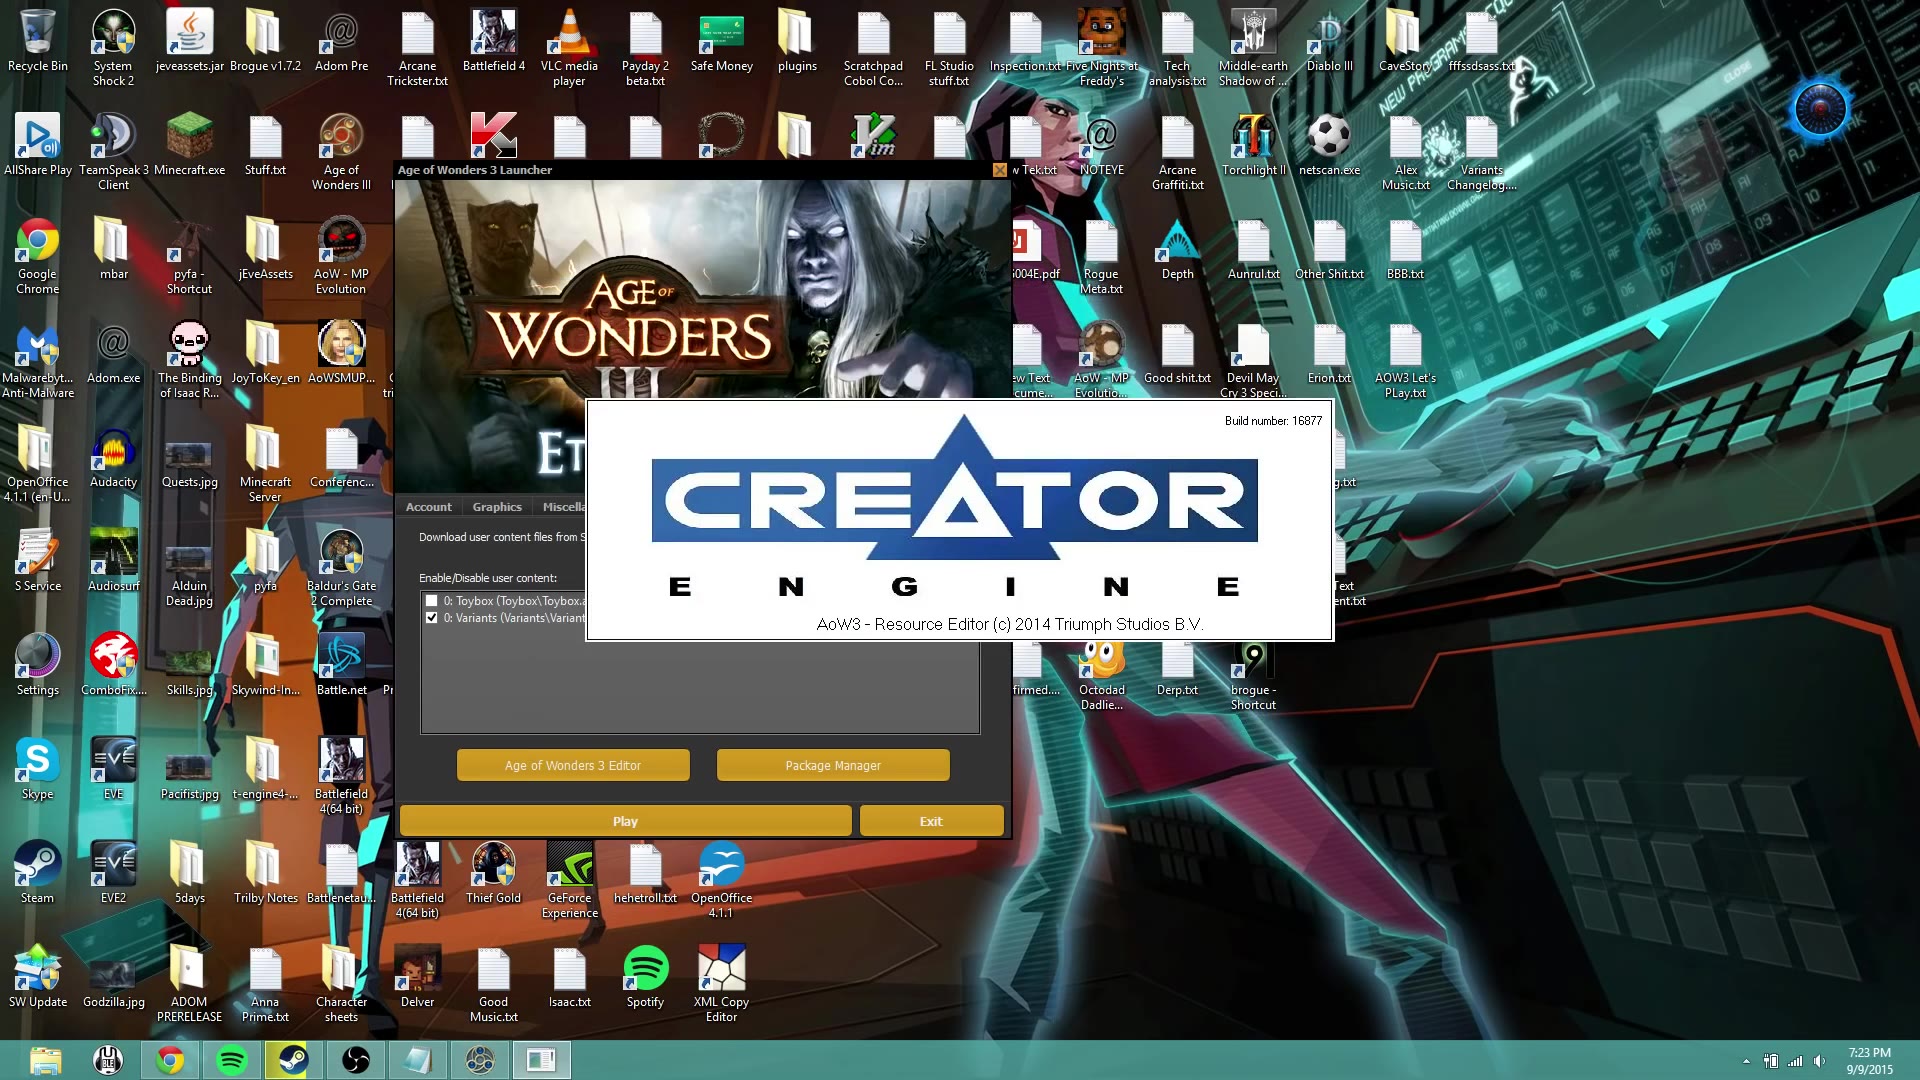Screen dimensions: 1920x1080
Task: Open the Minecraft Server folder
Action: (x=265, y=463)
